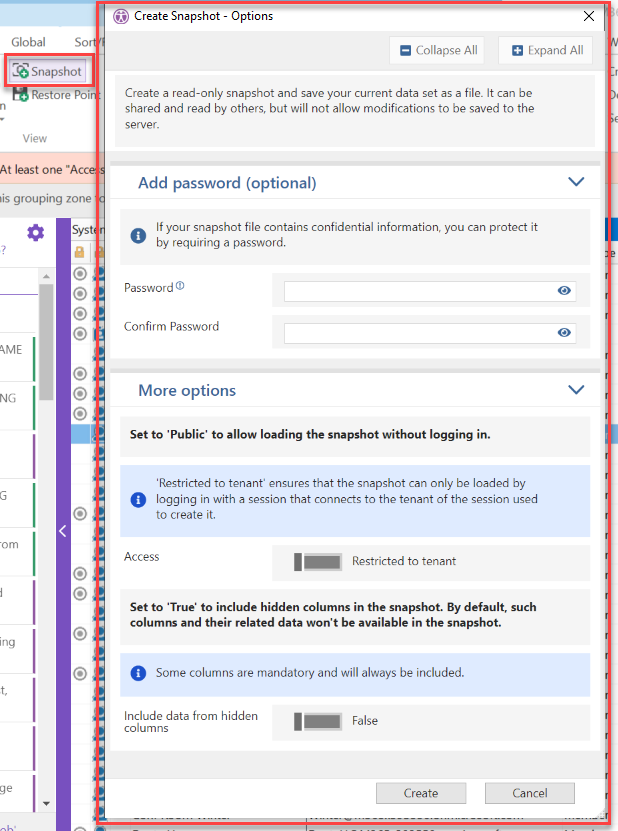The height and width of the screenshot is (831, 618).
Task: Open the Global ribbon tab
Action: 28,42
